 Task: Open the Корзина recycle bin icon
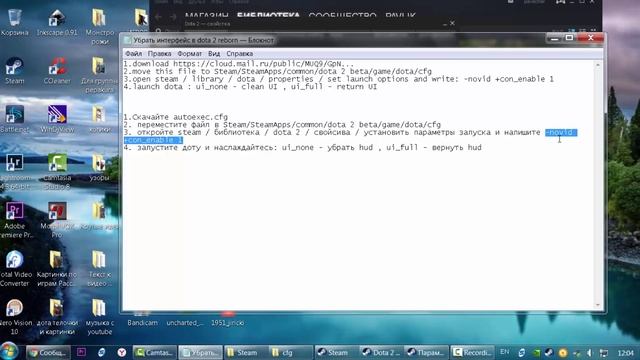point(14,21)
